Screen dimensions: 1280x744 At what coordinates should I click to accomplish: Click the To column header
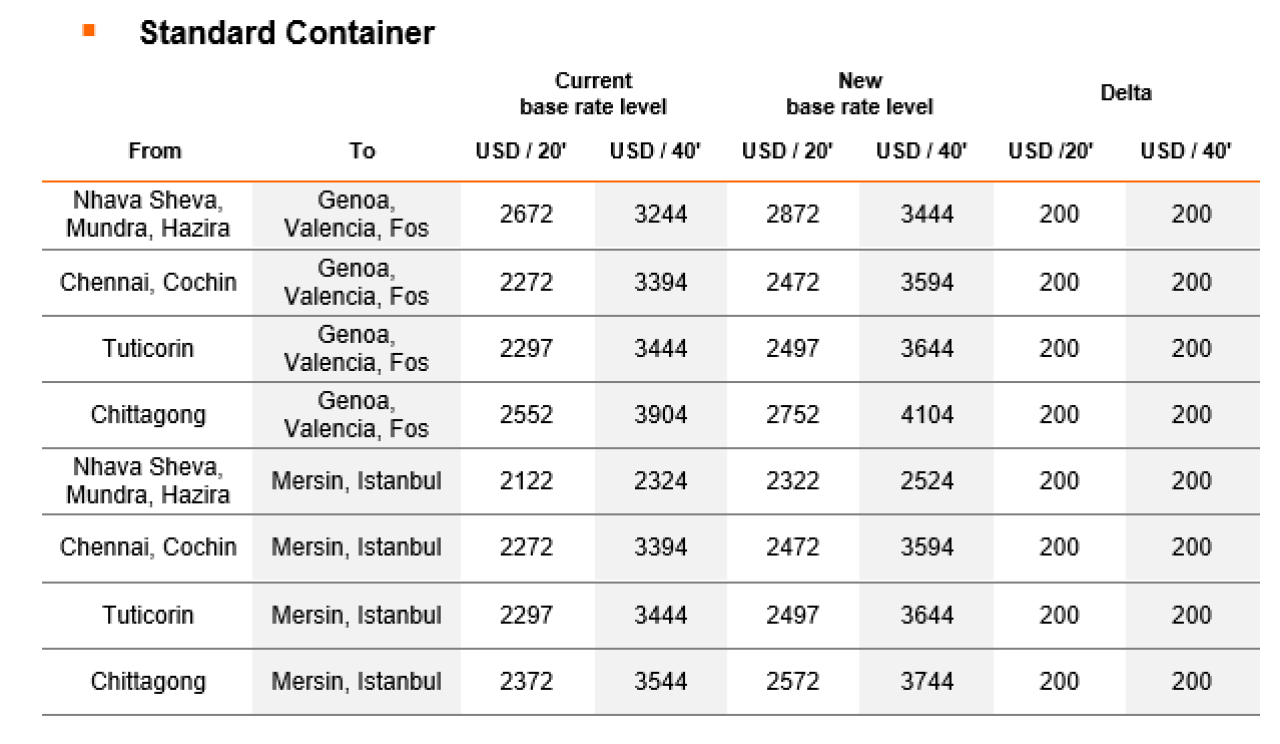pyautogui.click(x=362, y=151)
